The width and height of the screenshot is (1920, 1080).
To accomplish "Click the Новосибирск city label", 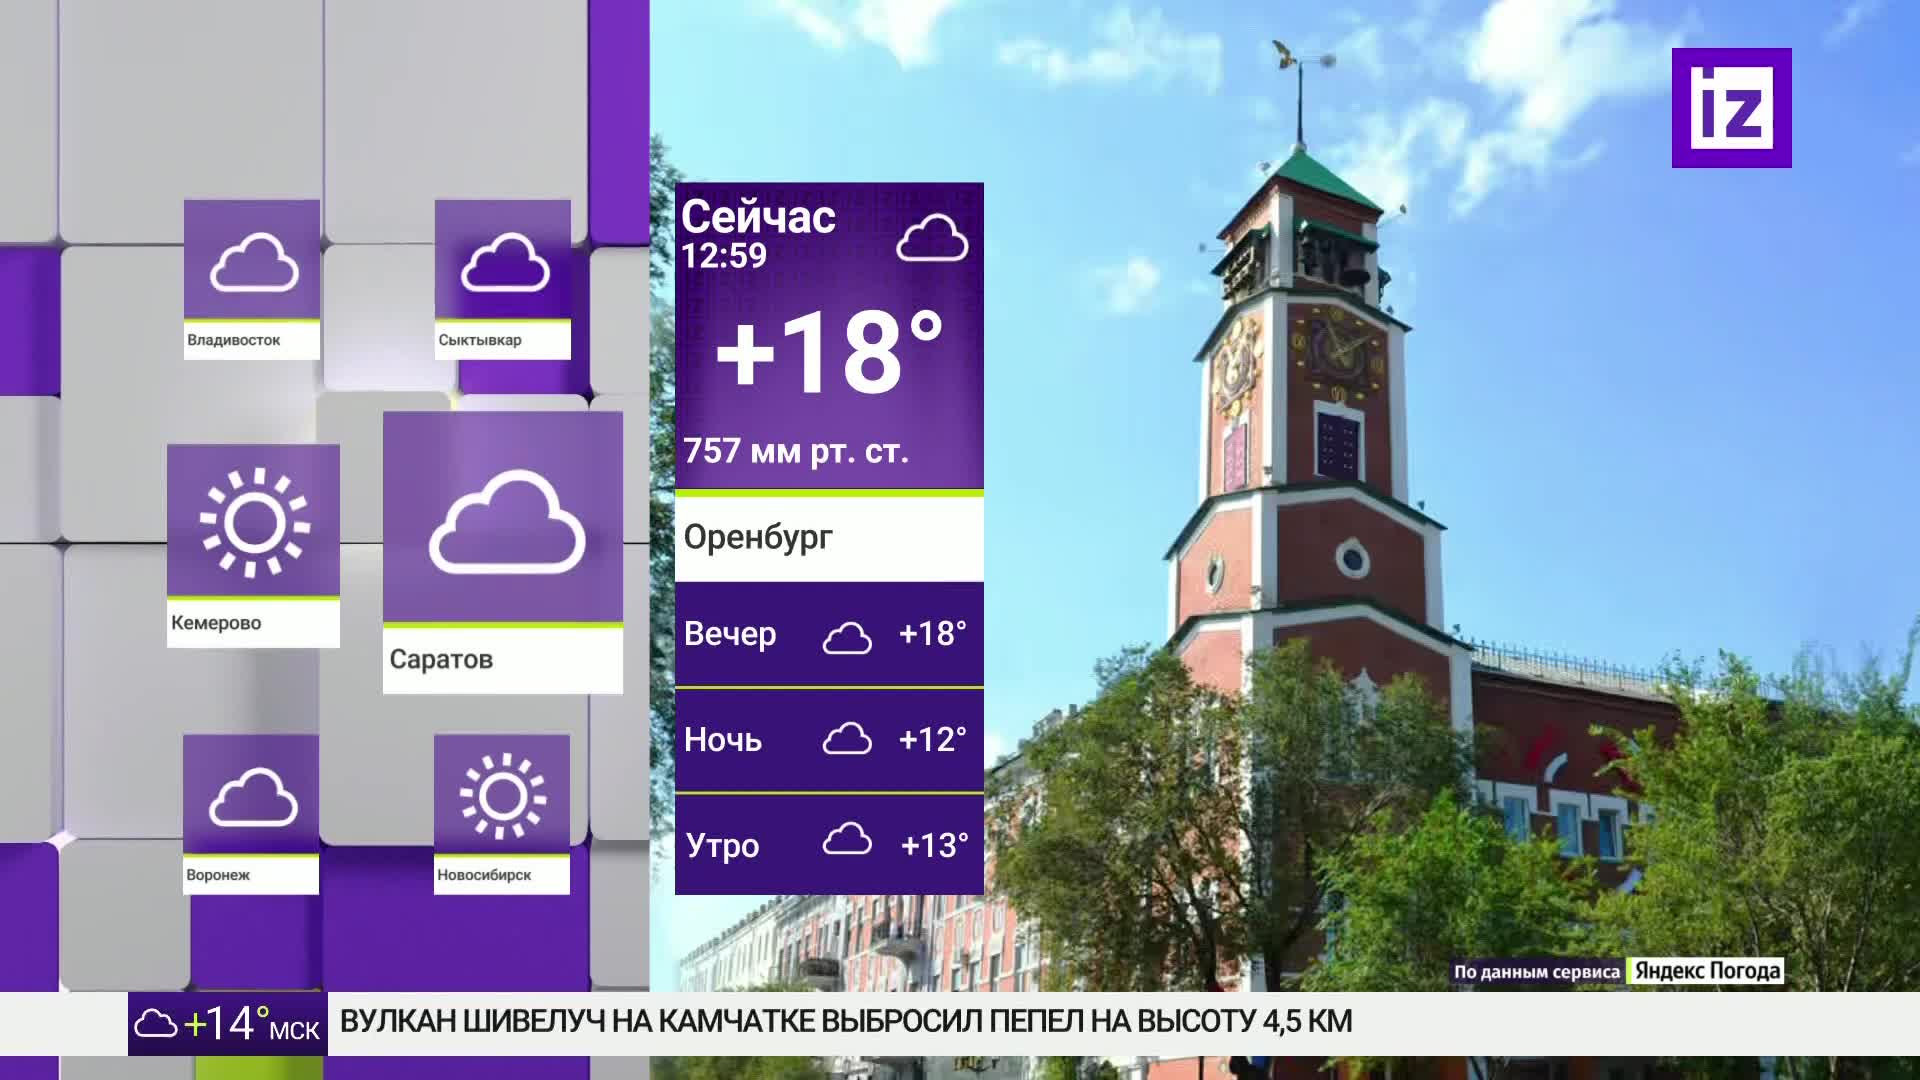I will 484,875.
